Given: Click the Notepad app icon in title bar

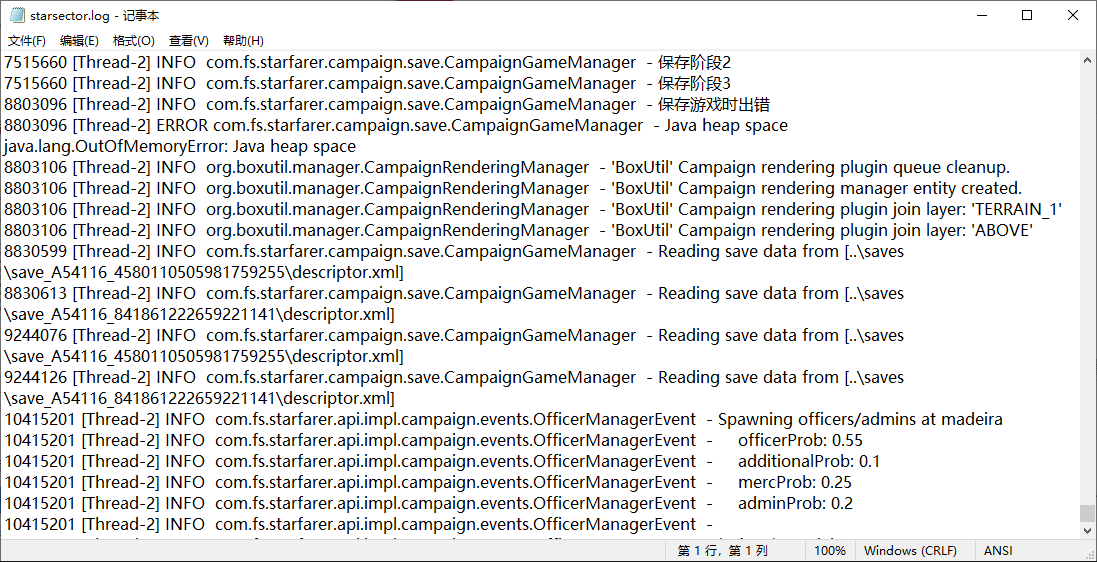Looking at the screenshot, I should (14, 16).
